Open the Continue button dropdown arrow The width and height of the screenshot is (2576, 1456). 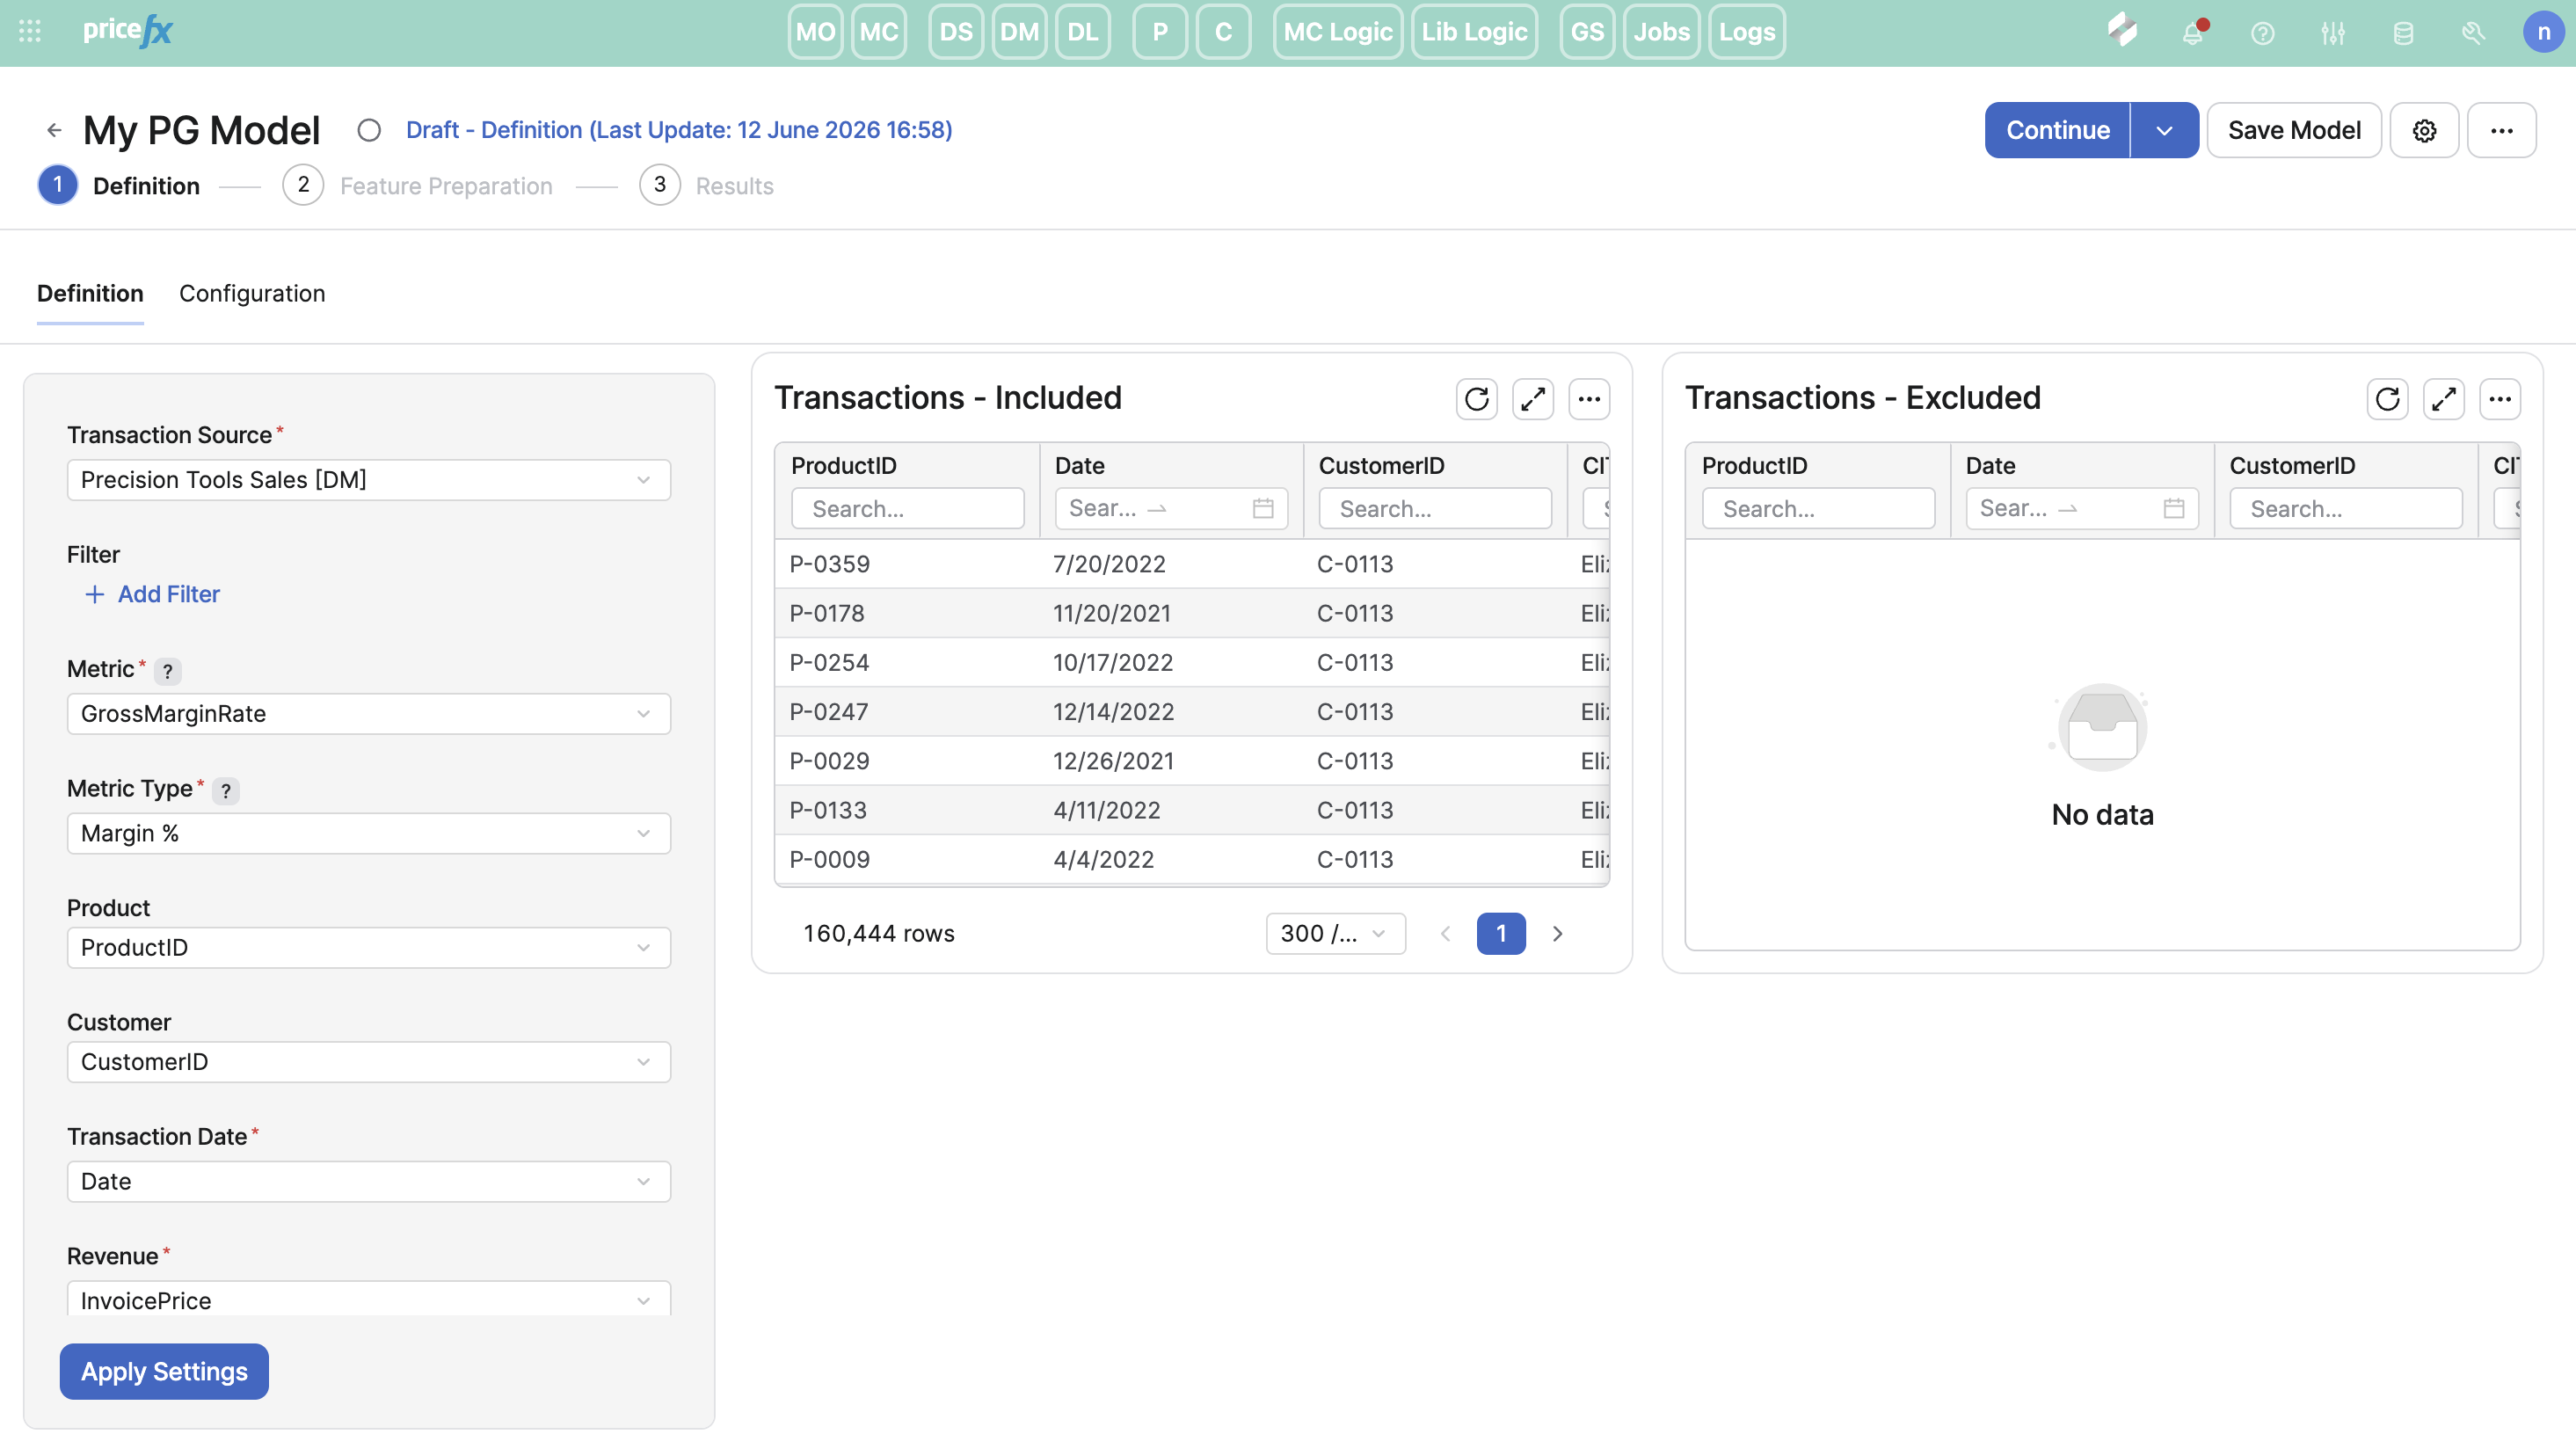pos(2164,130)
